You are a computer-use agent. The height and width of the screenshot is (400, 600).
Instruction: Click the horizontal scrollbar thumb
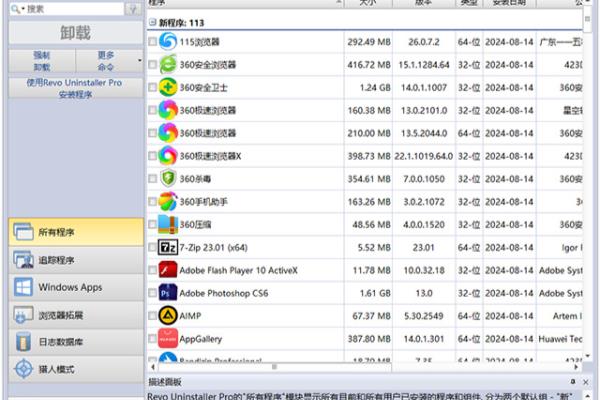274,367
